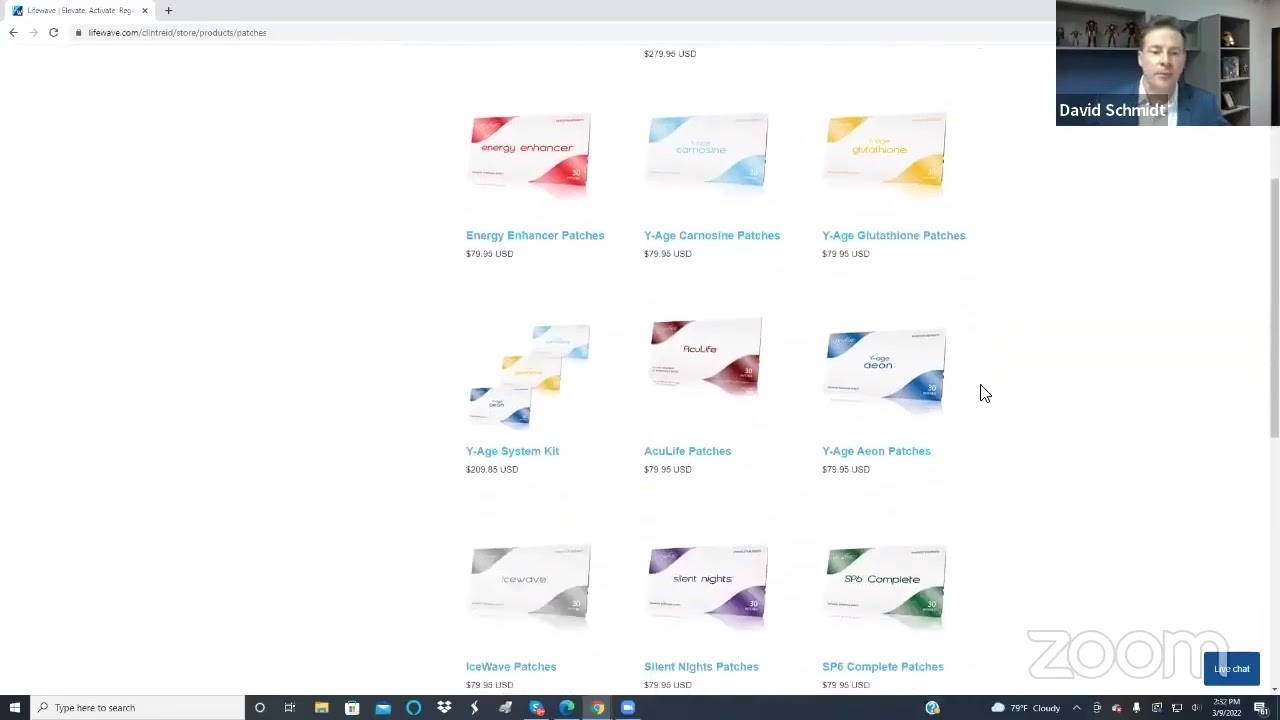Screen dimensions: 1280x720
Task: Click the AcuLife product box image
Action: tap(706, 358)
